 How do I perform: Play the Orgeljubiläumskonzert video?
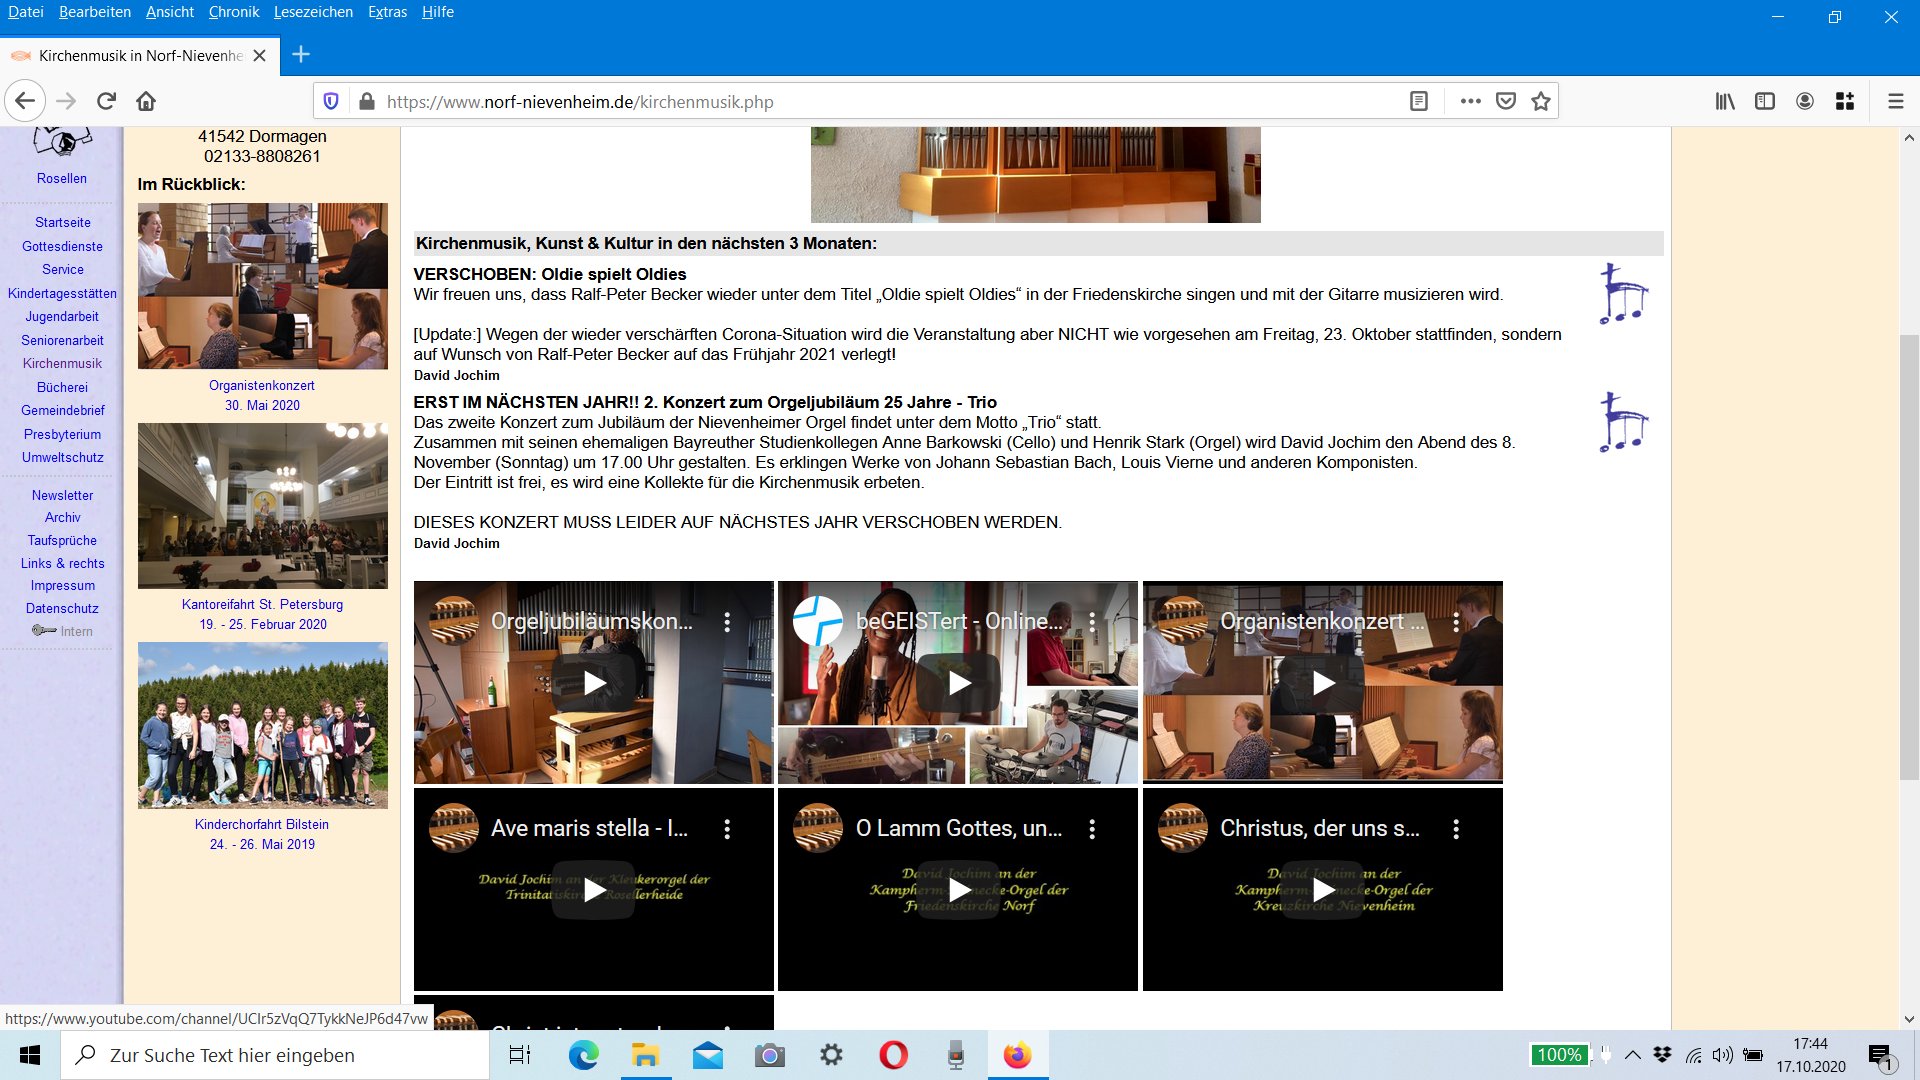click(x=594, y=683)
